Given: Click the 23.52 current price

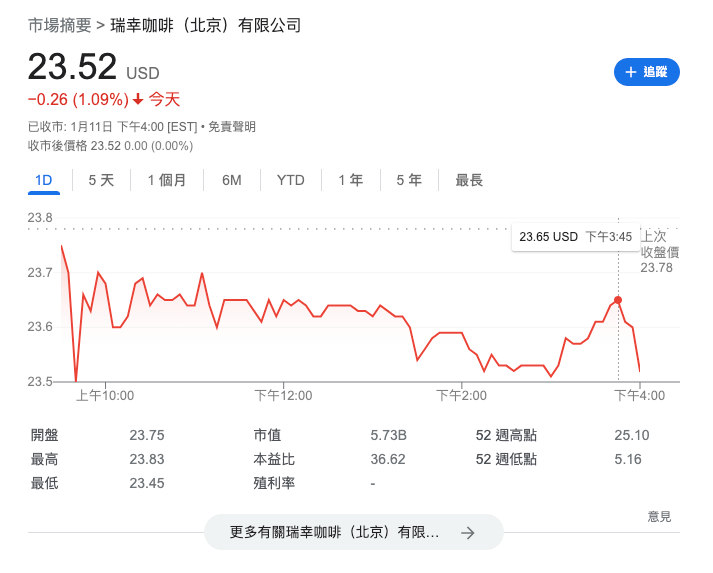Looking at the screenshot, I should 72,67.
